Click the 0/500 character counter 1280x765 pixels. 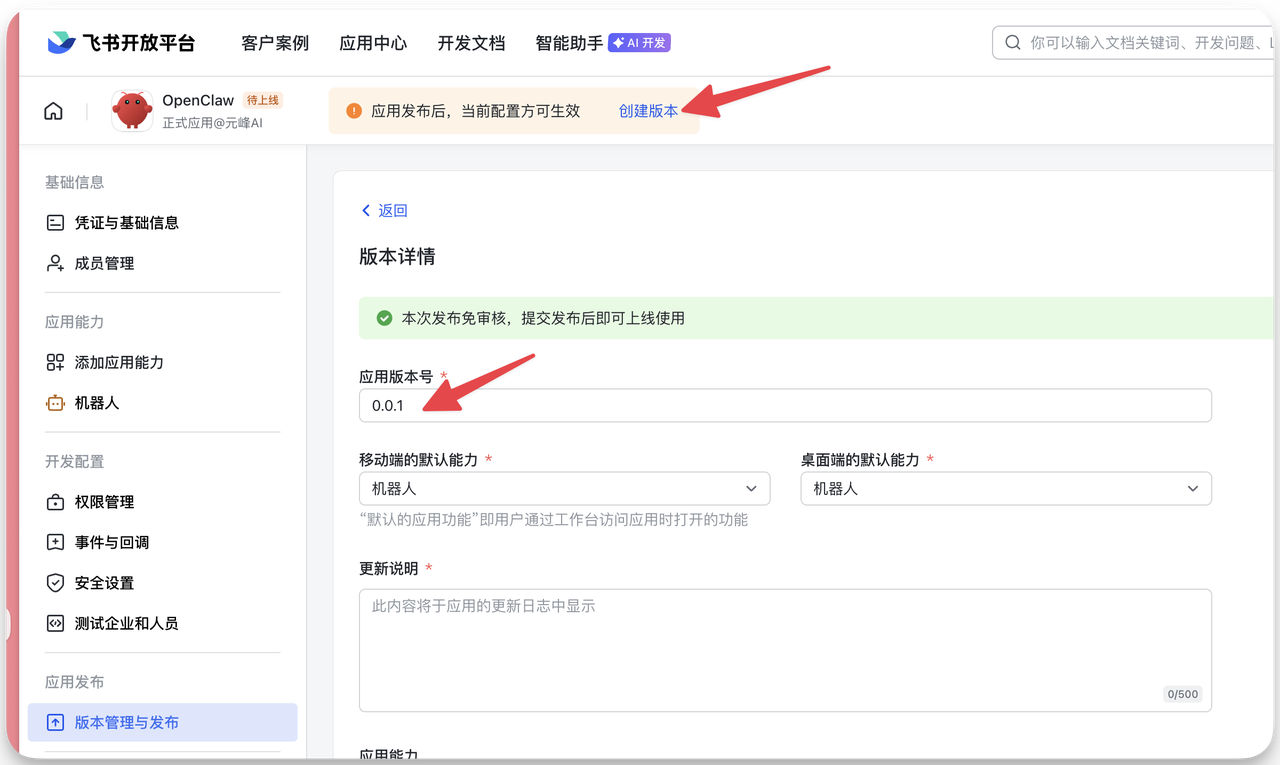1183,694
